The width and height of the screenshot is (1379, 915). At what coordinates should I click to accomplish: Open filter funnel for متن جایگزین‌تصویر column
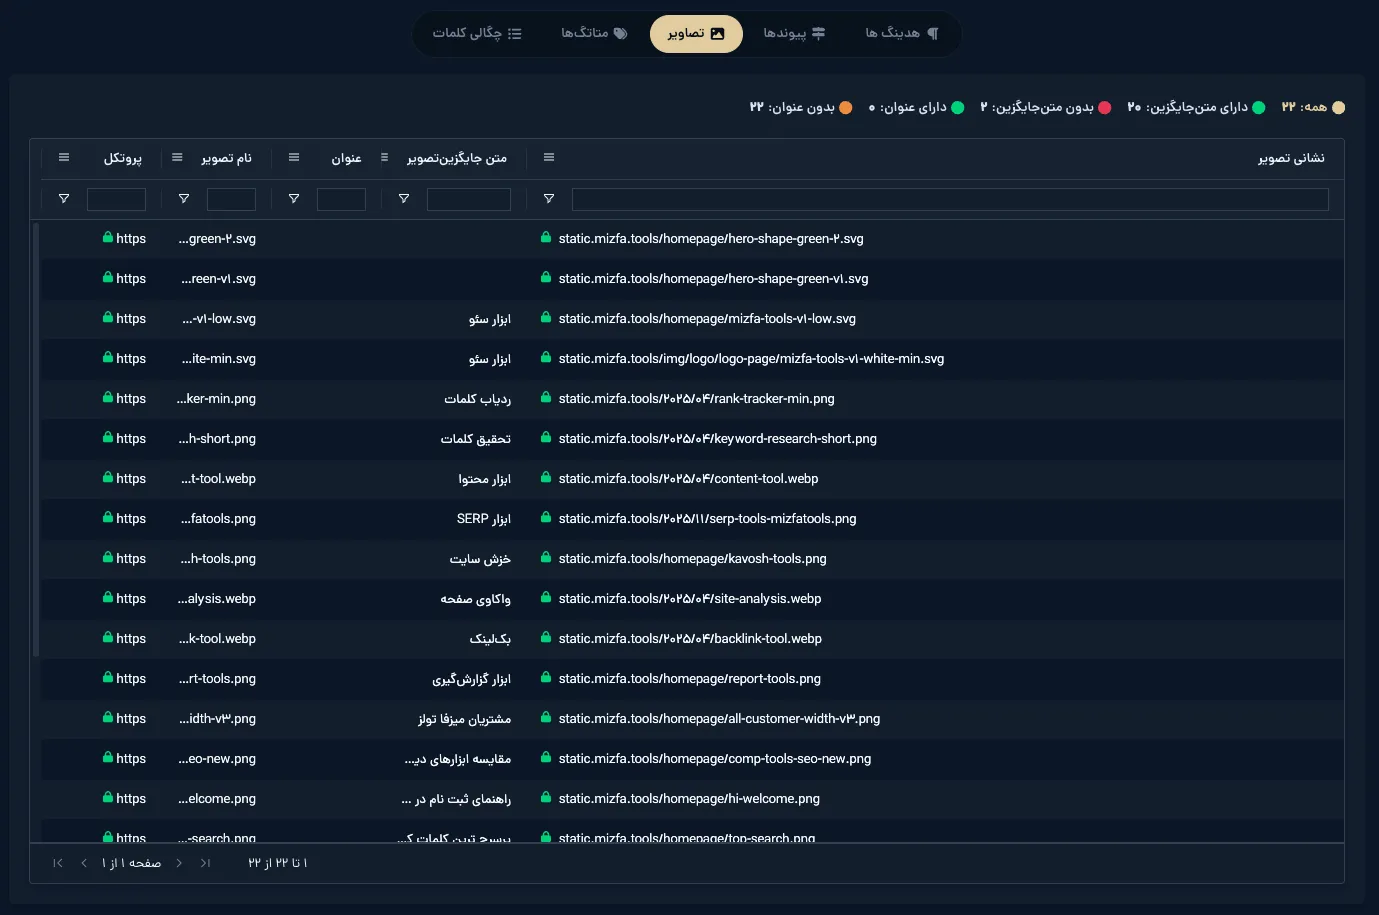[x=404, y=199]
